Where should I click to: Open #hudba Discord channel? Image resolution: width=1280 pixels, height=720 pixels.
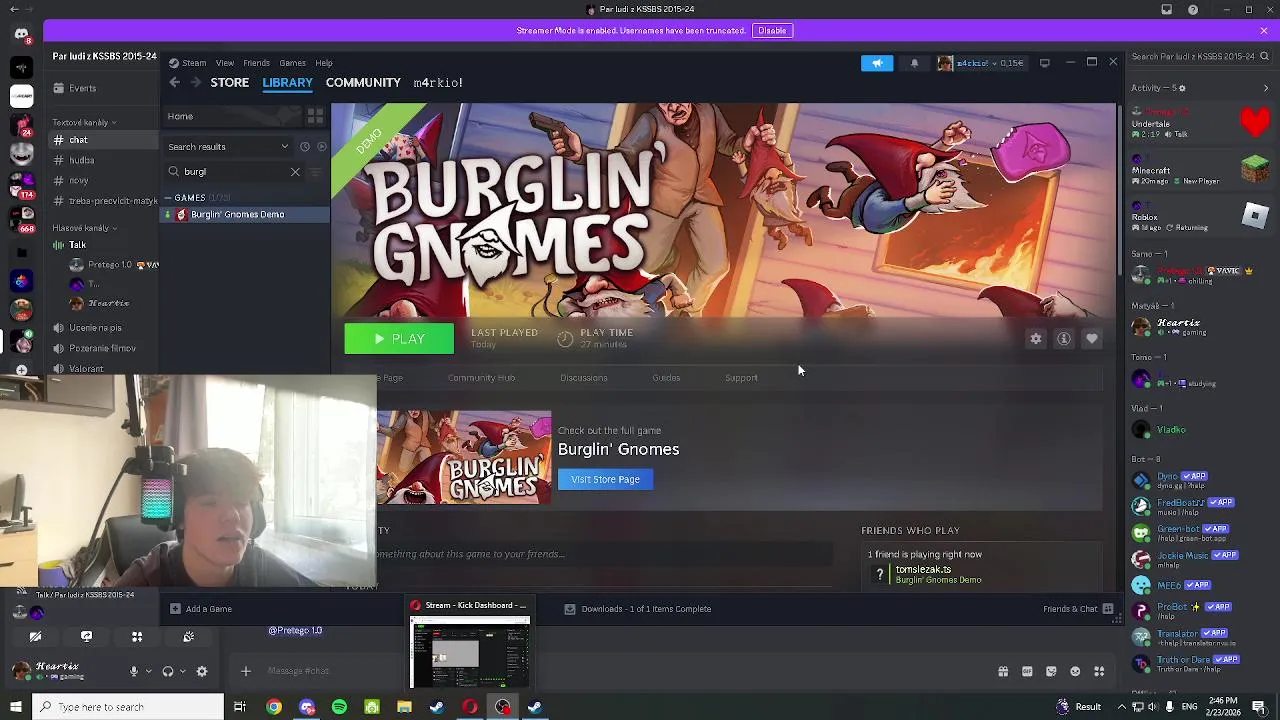(x=81, y=161)
